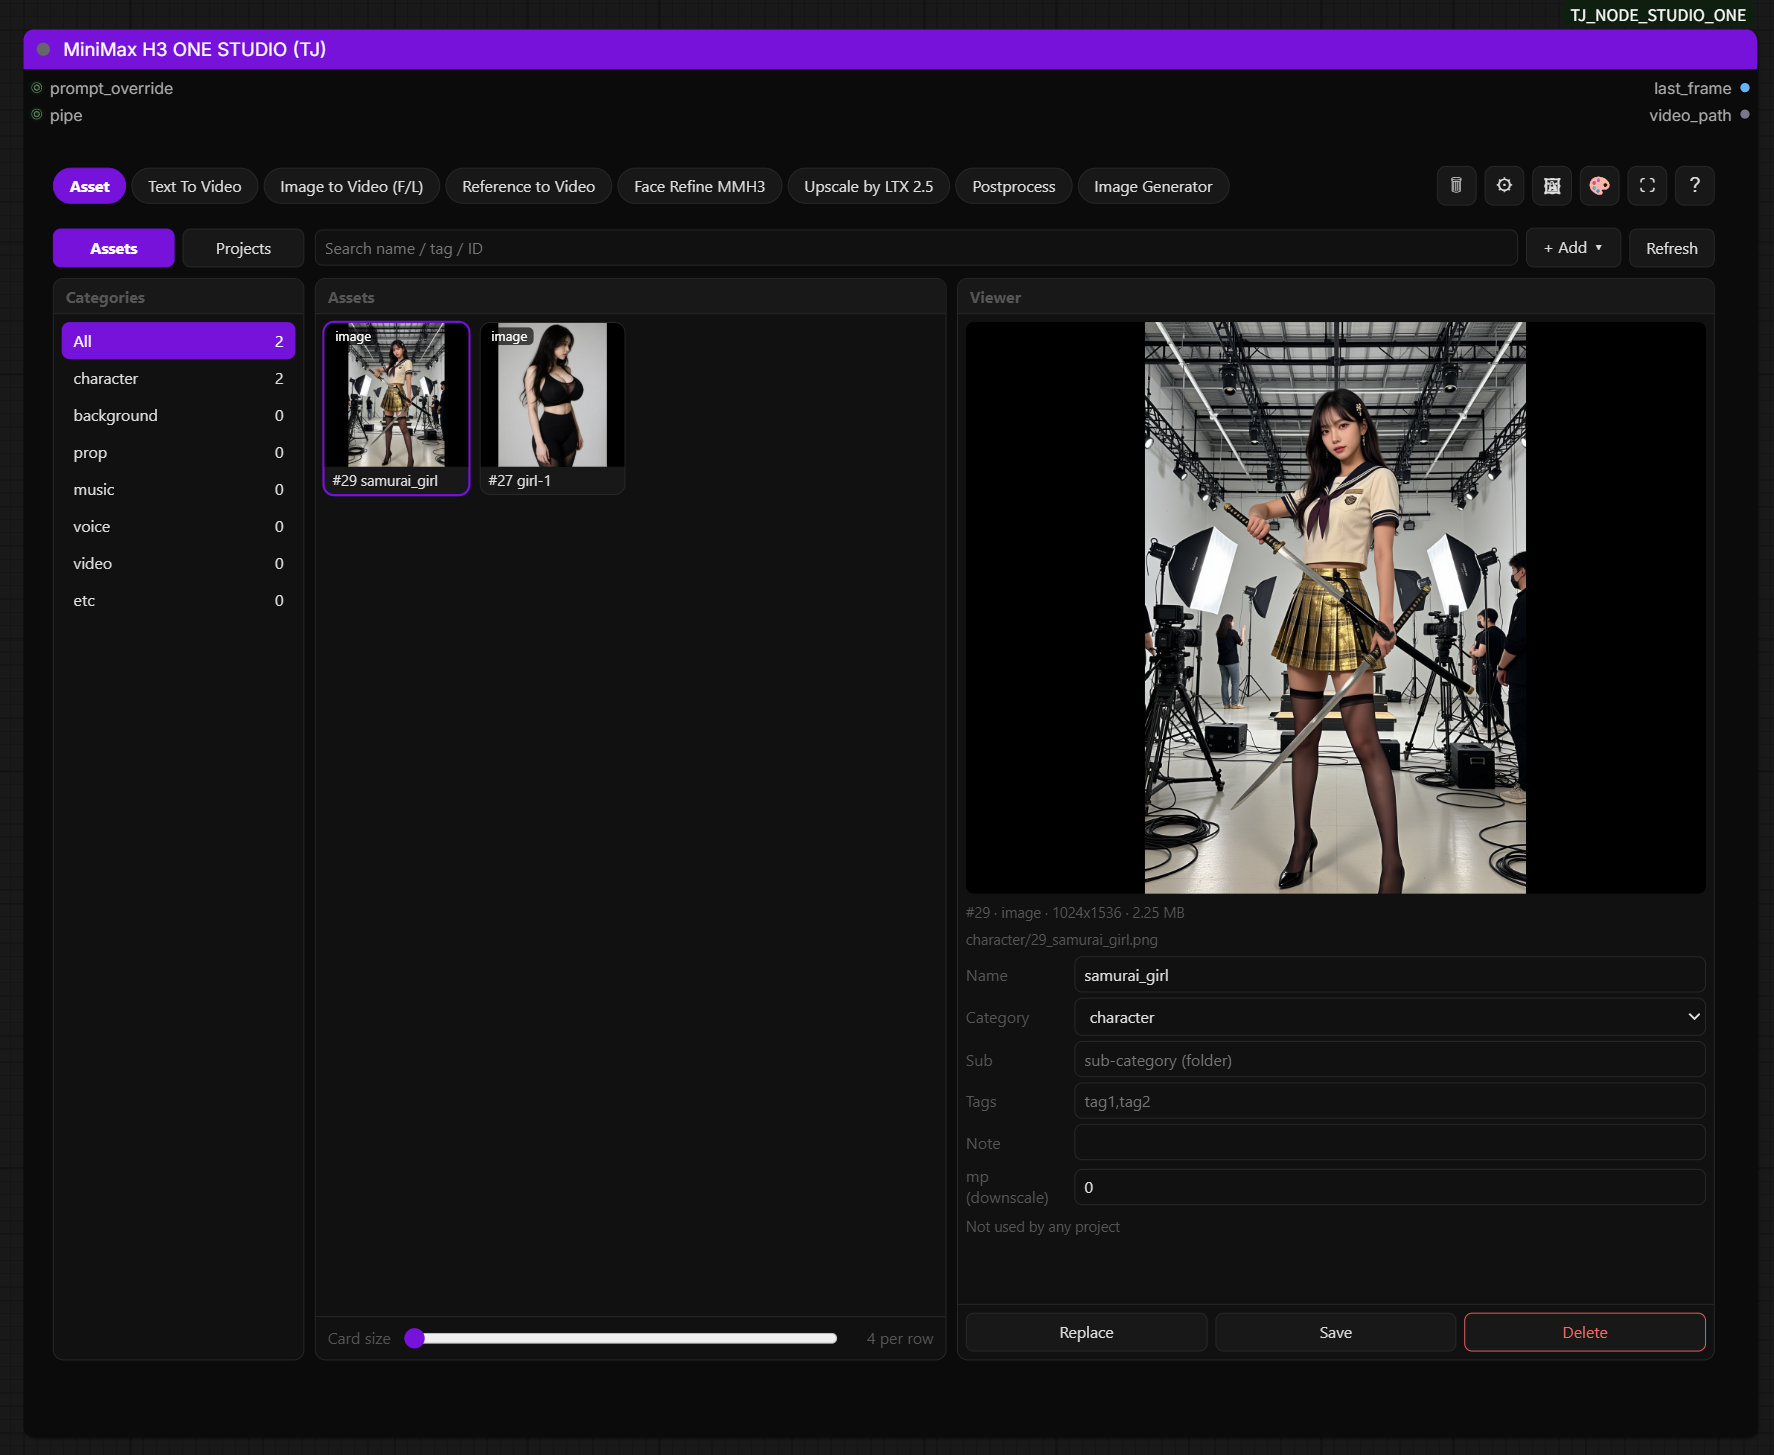Open the + Add dropdown menu
The height and width of the screenshot is (1455, 1774).
click(x=1573, y=248)
